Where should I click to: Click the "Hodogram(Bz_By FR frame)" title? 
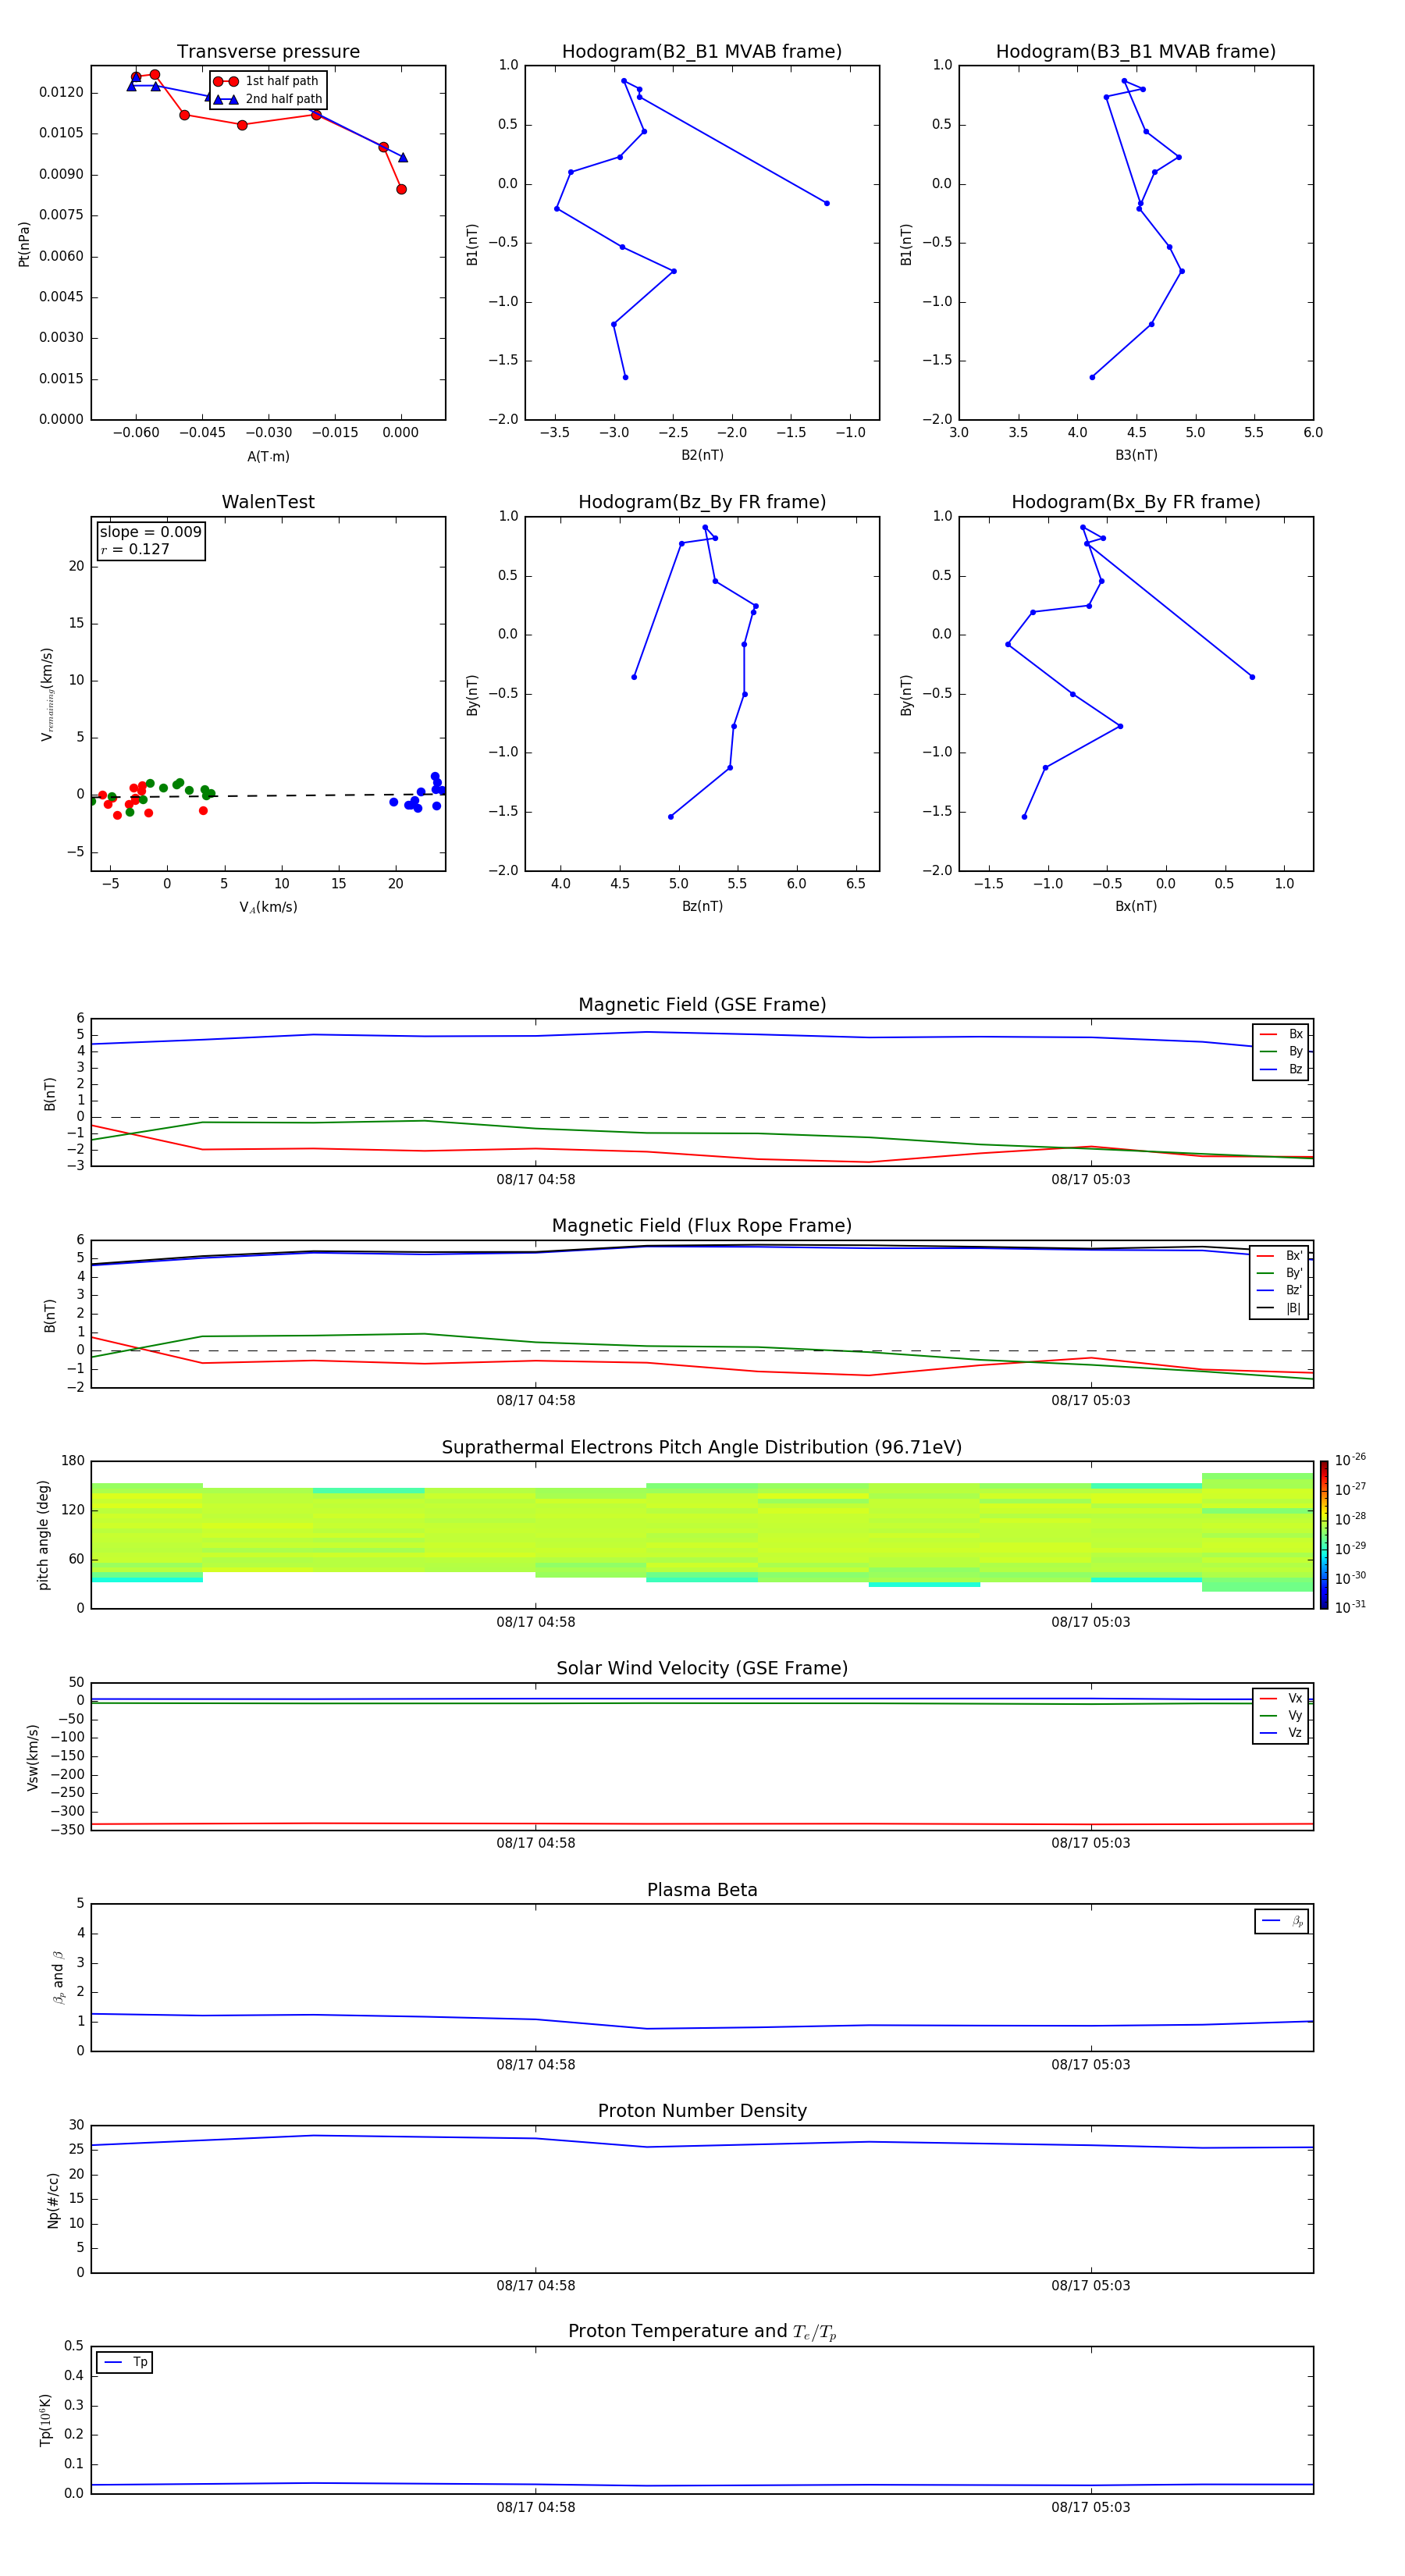coord(702,502)
